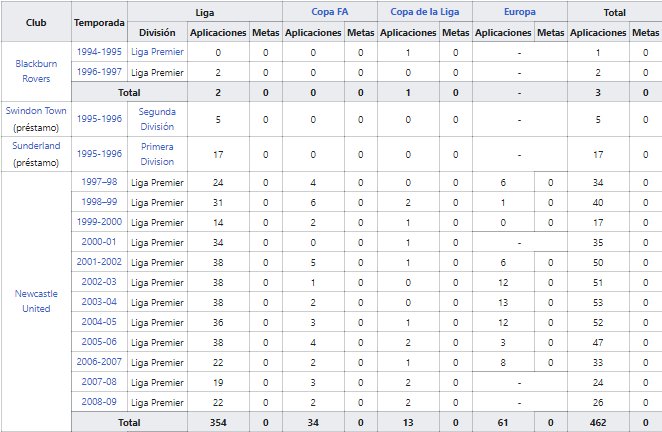Click Blackburn total Aplicaciones value 3
The height and width of the screenshot is (432, 662).
pyautogui.click(x=598, y=92)
